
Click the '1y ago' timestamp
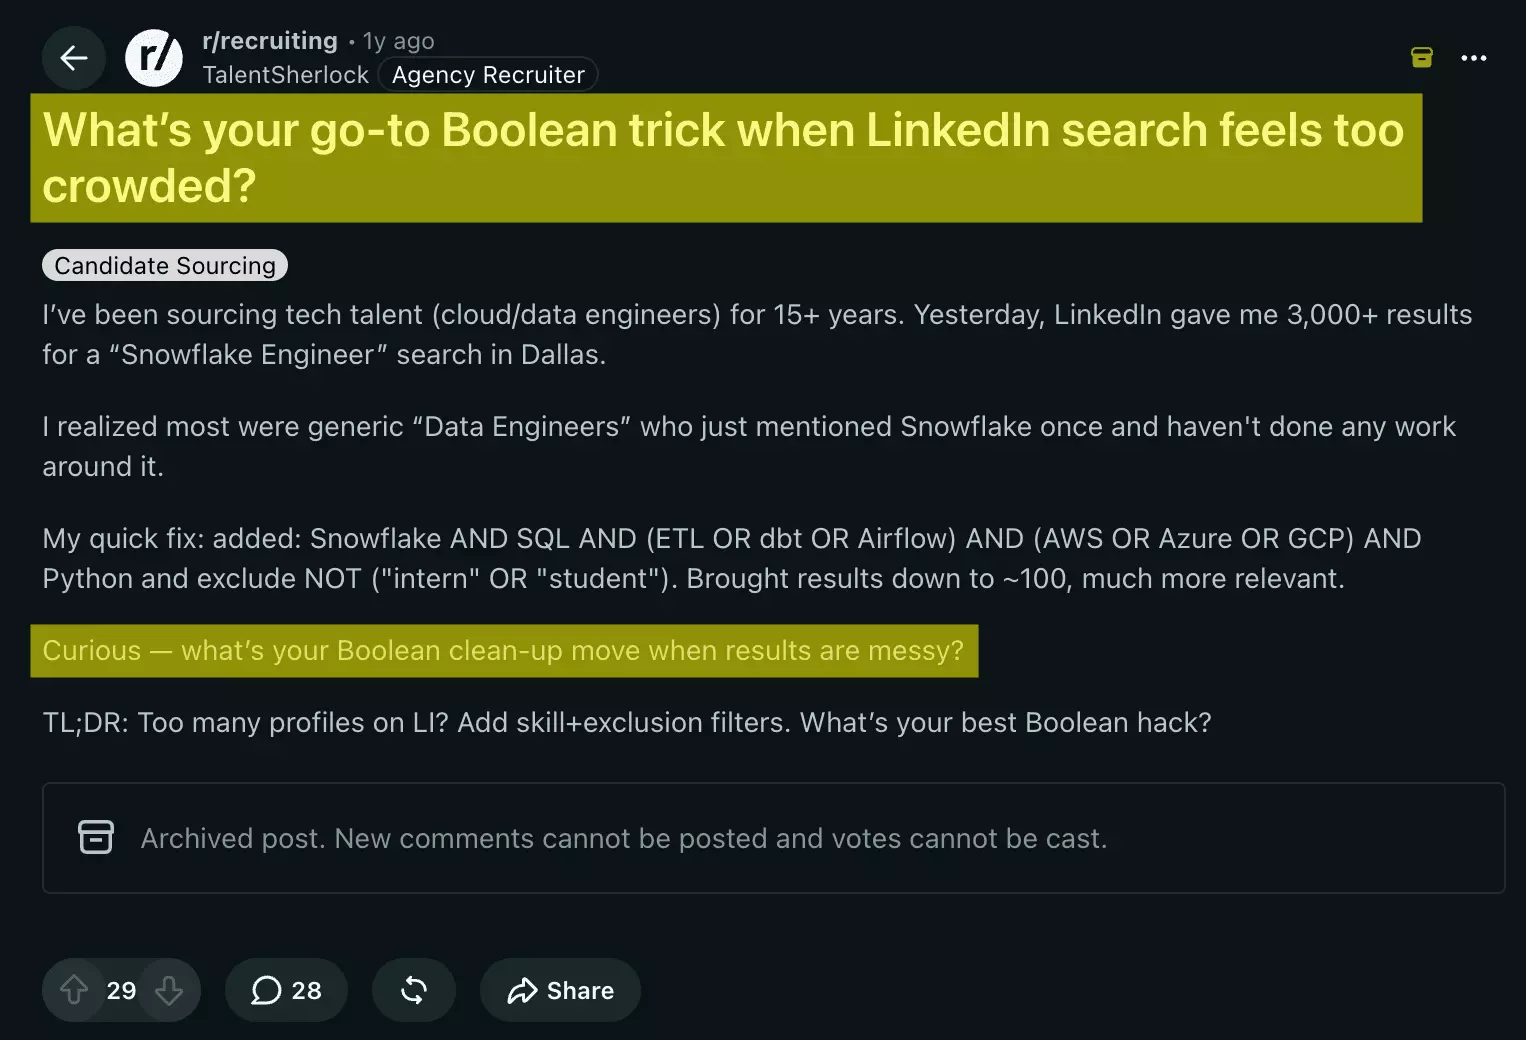(399, 41)
